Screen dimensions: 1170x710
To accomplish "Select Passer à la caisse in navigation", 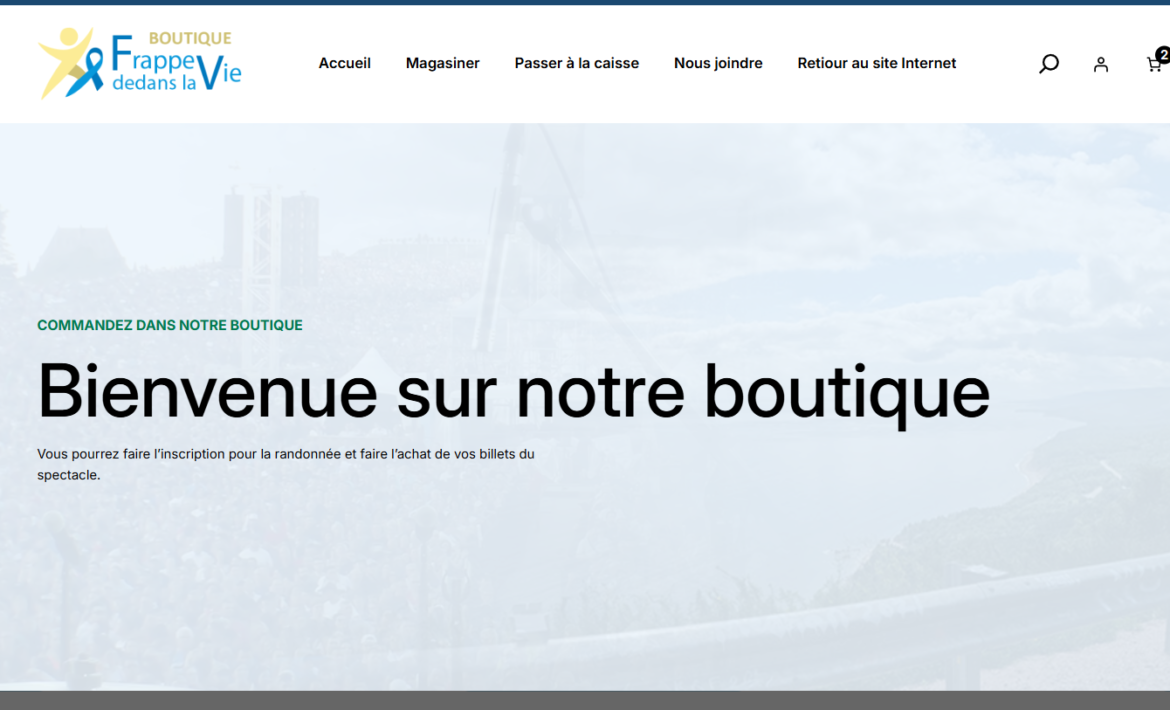I will pos(576,63).
